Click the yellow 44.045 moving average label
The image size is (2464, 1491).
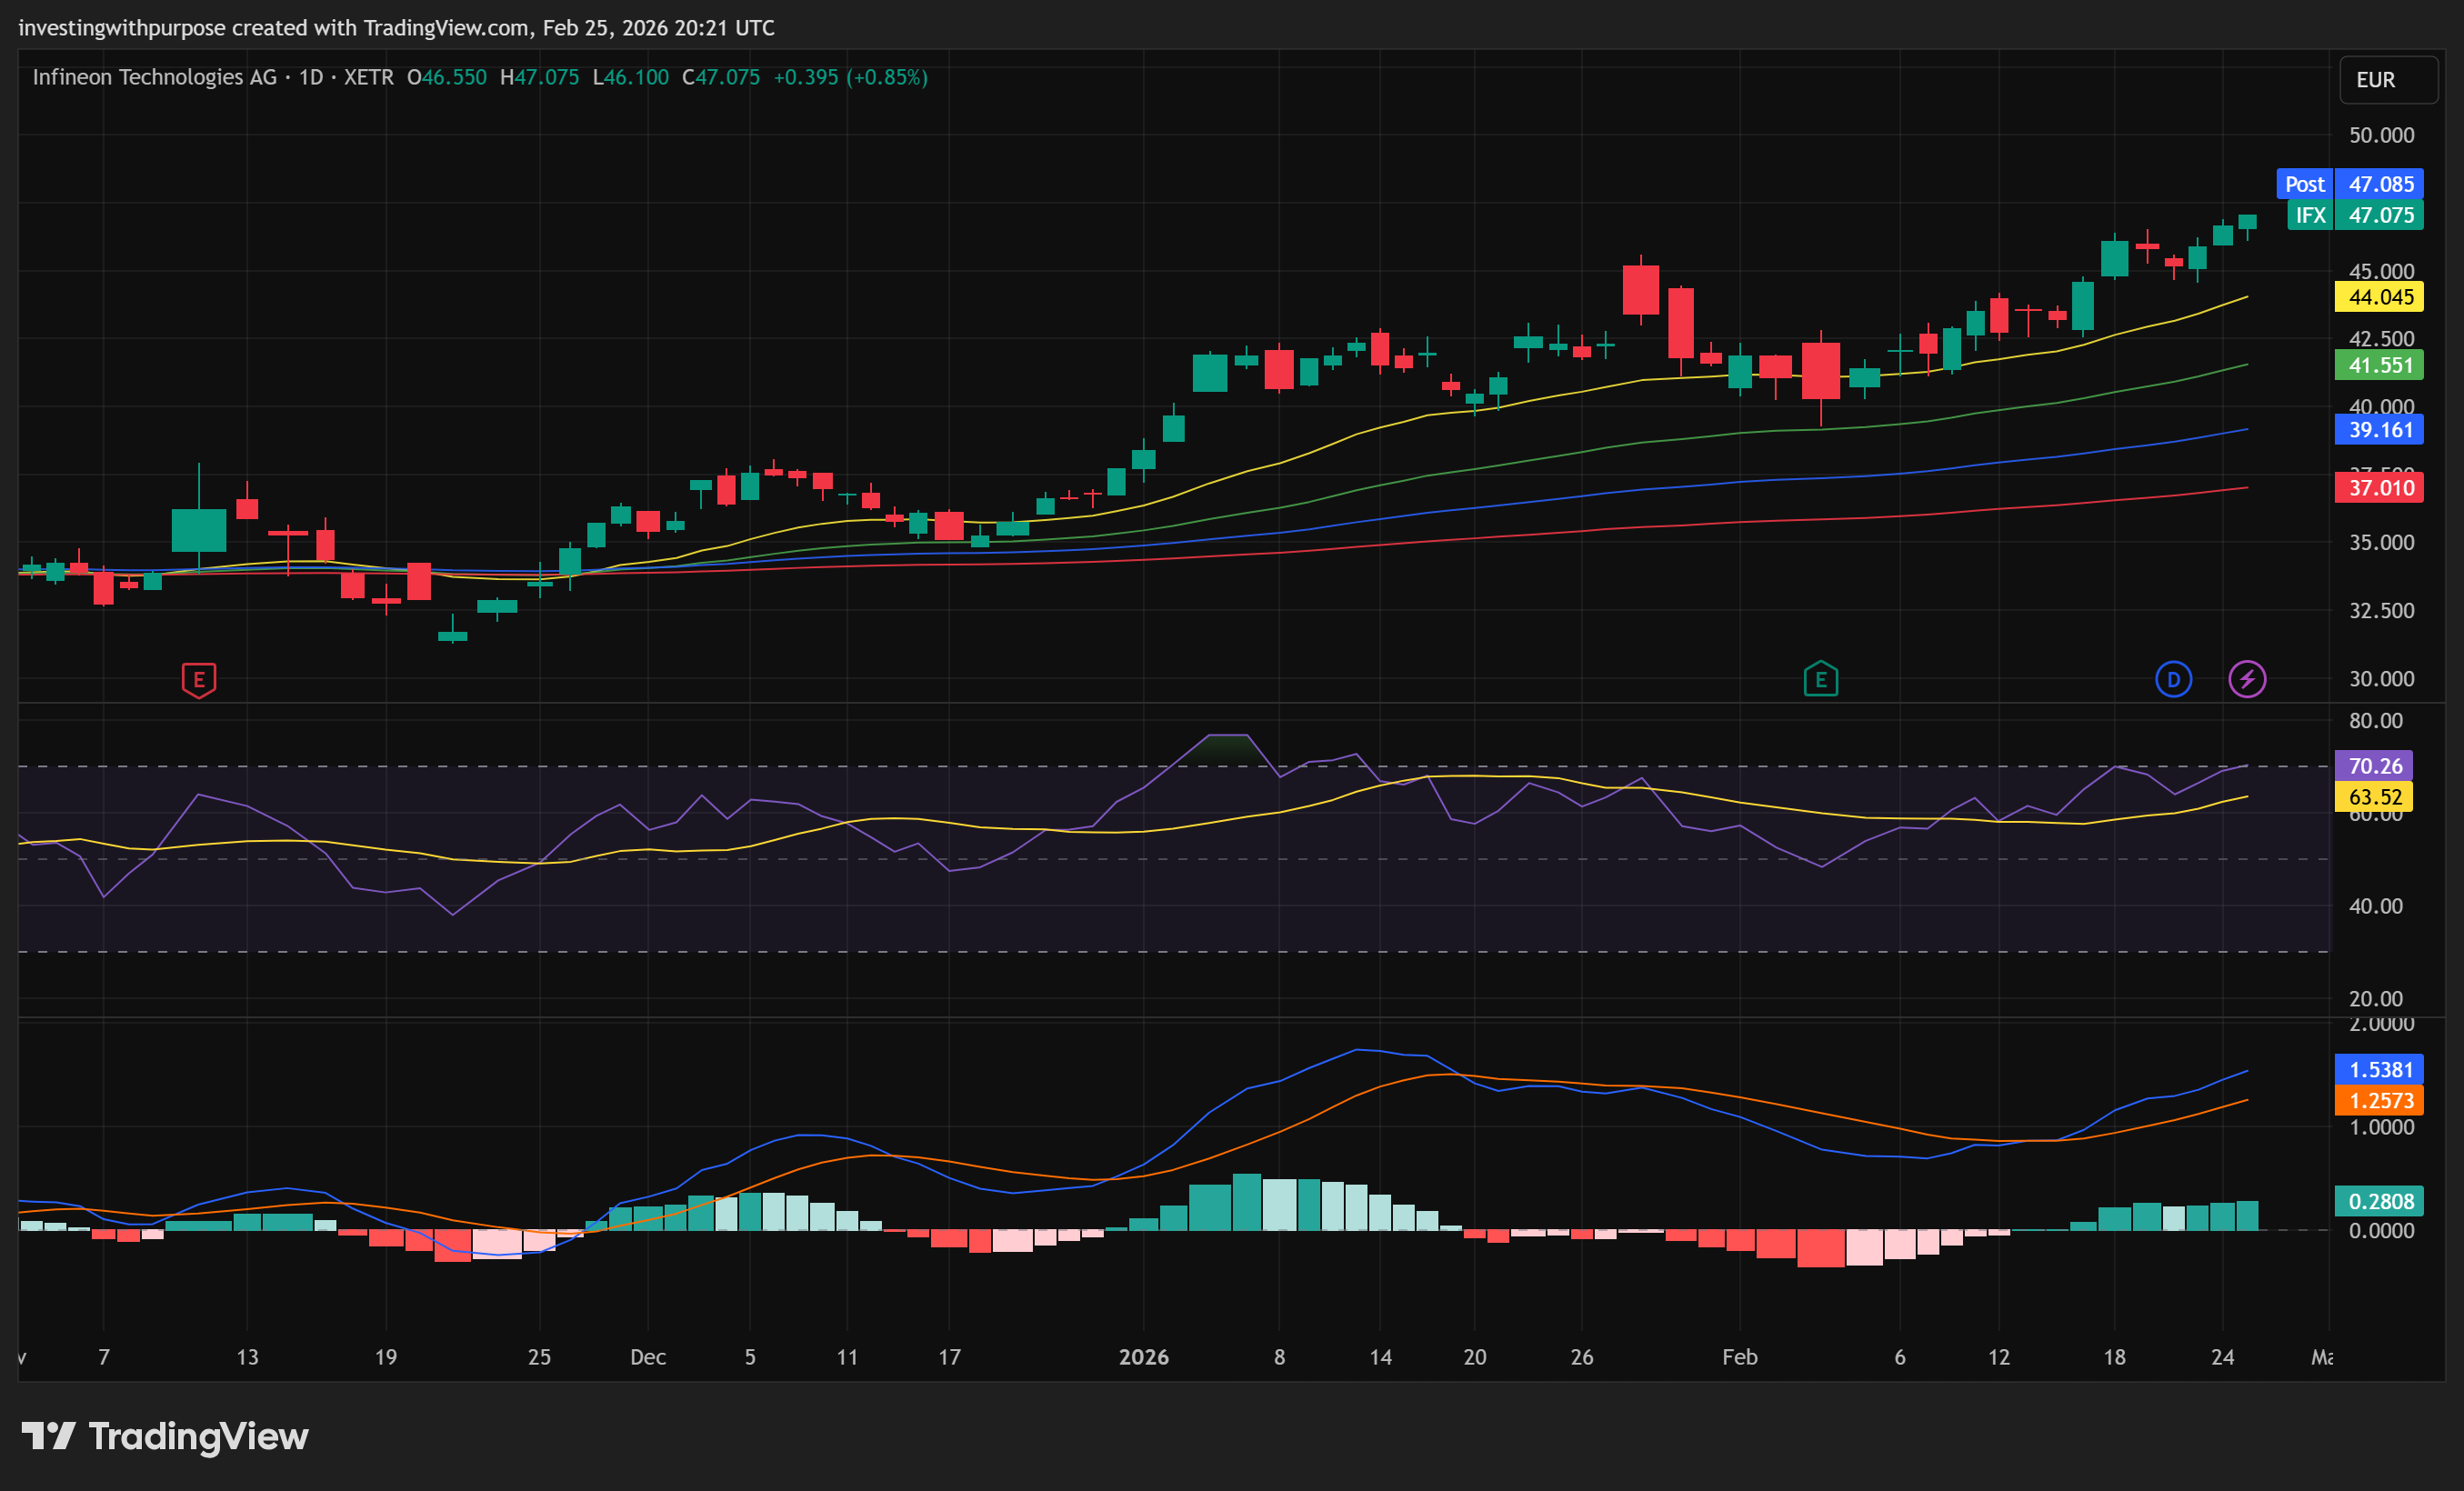[2379, 297]
